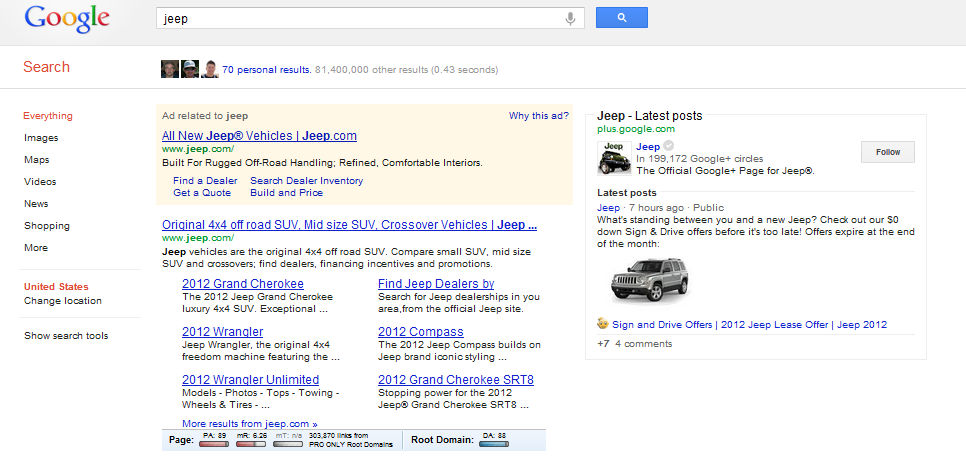Click the microphone voice search icon
Viewport: 966px width, 467px height.
(571, 18)
